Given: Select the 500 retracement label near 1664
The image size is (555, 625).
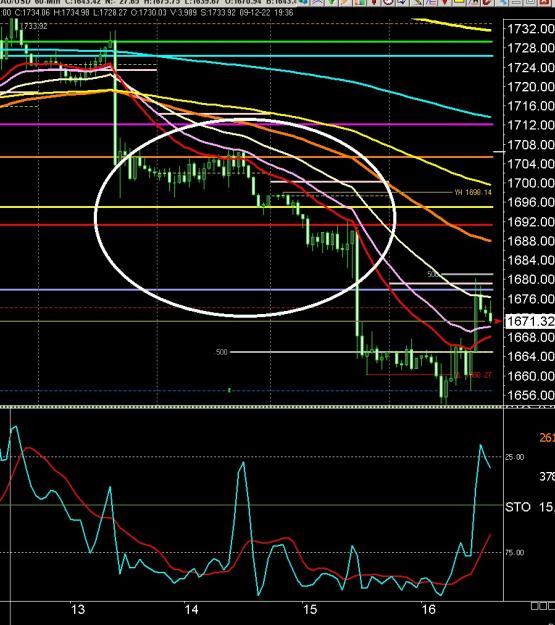Looking at the screenshot, I should coord(221,352).
